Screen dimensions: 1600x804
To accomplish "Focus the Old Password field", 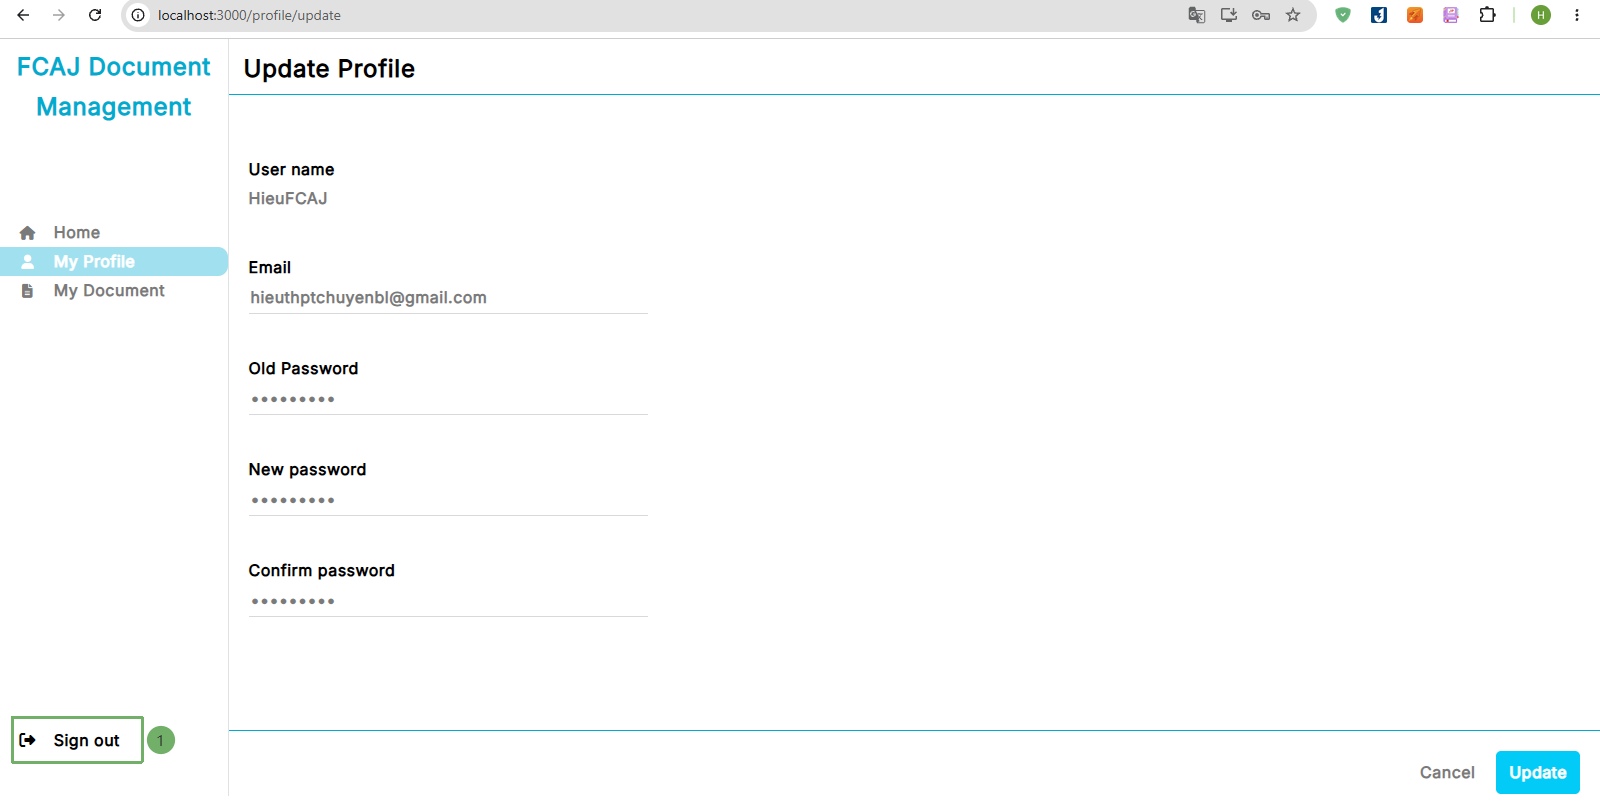I will [448, 399].
